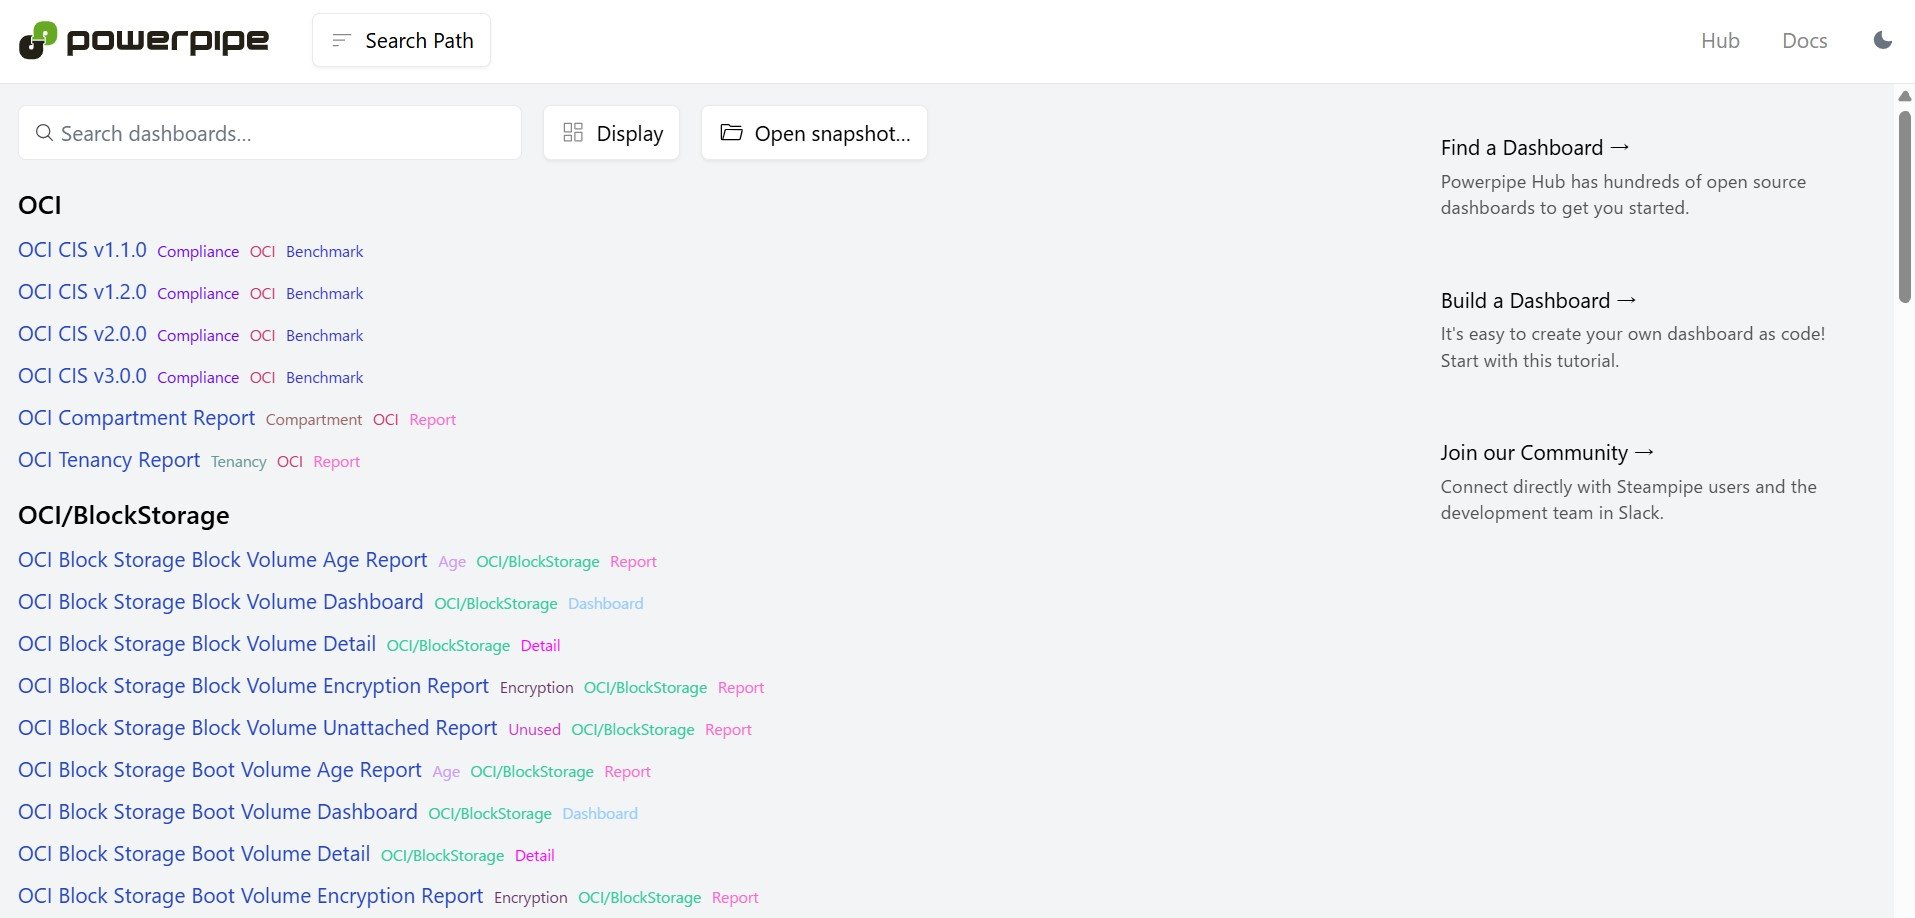Viewport: 1915px width, 918px height.
Task: Open the OCI CIS v1.1.0 benchmark
Action: tap(82, 250)
